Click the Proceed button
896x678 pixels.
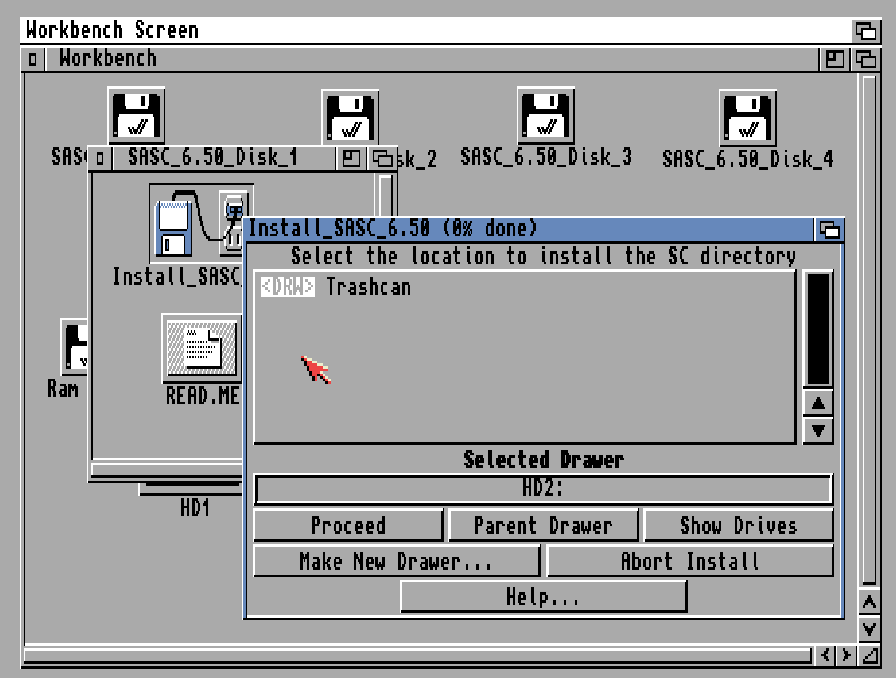point(348,525)
